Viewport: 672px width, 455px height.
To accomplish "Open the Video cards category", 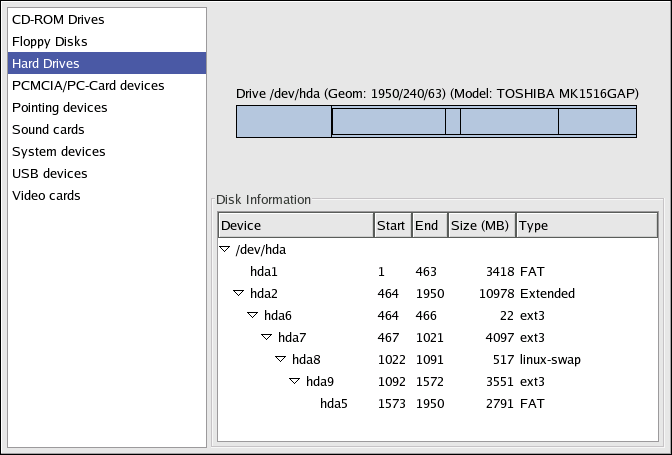I will pyautogui.click(x=46, y=196).
